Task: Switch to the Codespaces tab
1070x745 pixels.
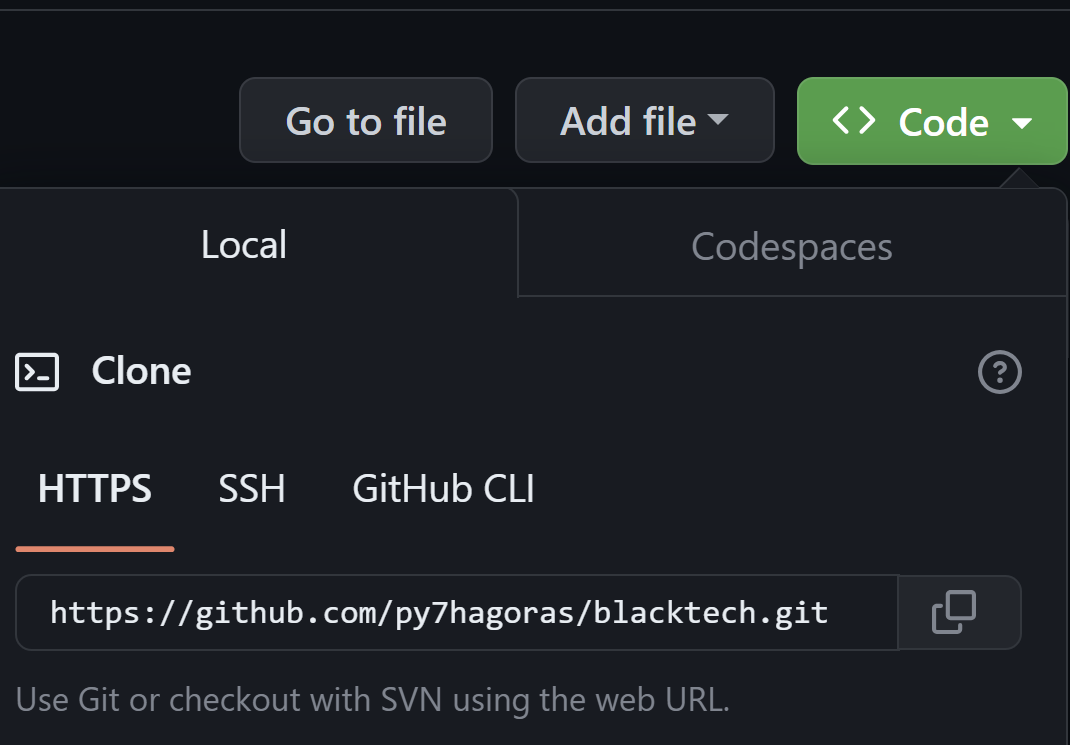Action: (791, 246)
